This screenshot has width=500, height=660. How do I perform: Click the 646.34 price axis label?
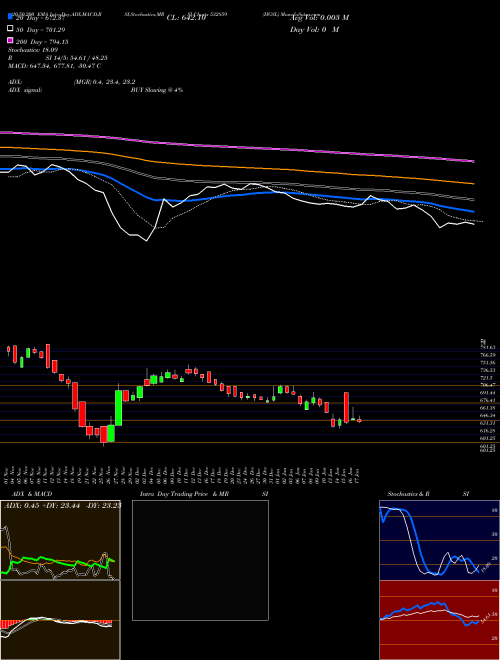pyautogui.click(x=487, y=415)
